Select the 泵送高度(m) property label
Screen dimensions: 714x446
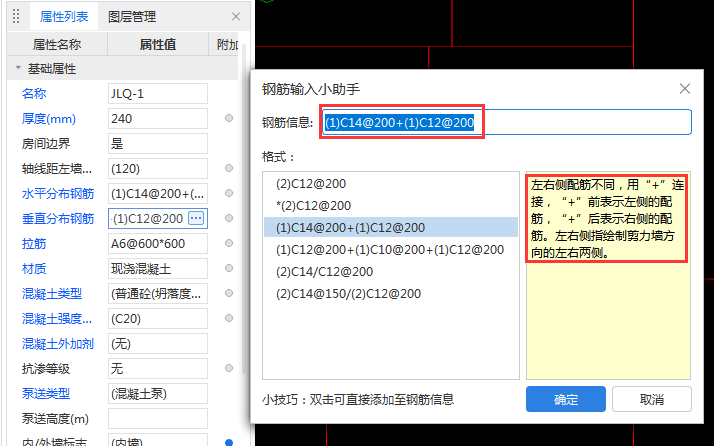click(55, 419)
